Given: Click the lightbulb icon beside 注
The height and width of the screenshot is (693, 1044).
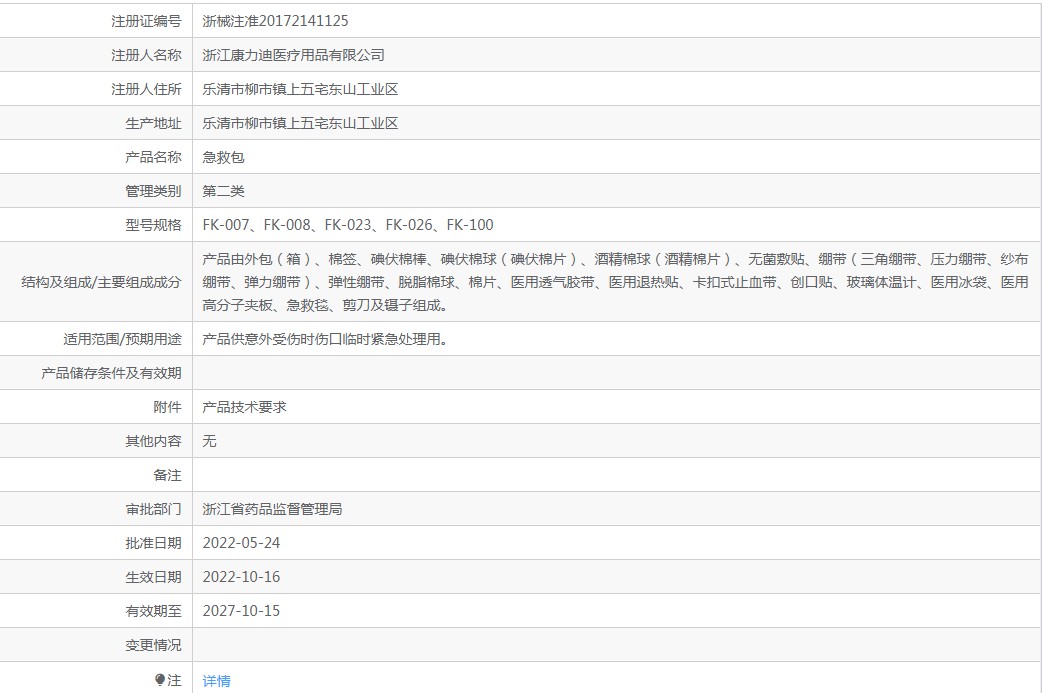Looking at the screenshot, I should (160, 680).
